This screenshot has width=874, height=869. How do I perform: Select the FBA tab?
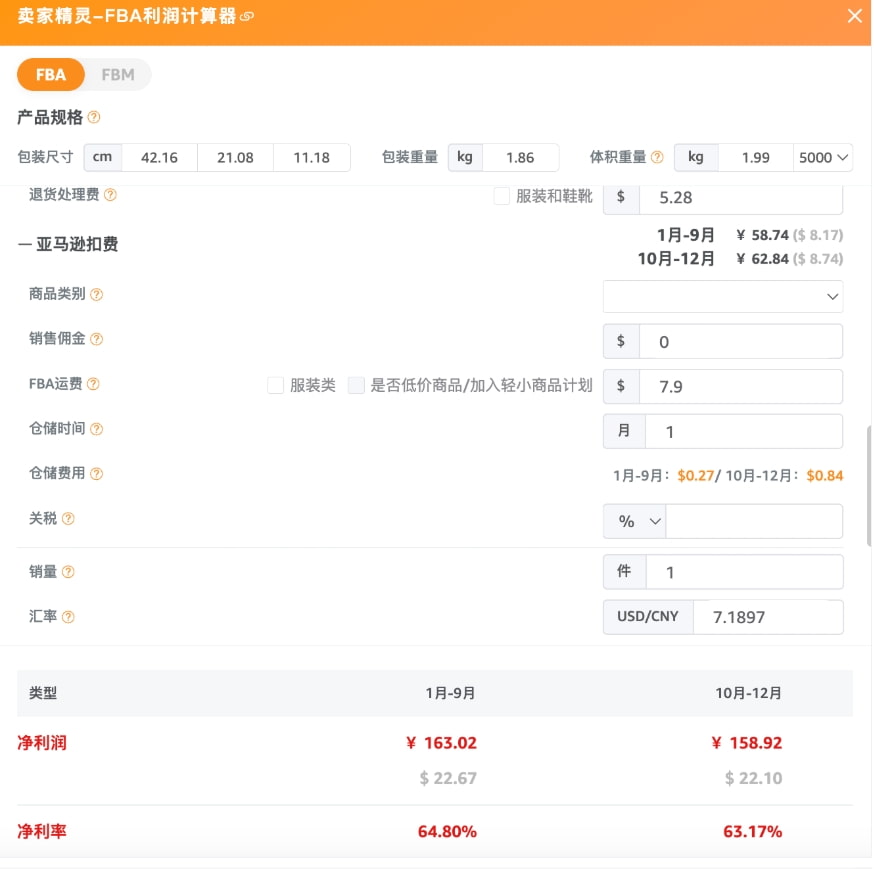(50, 74)
